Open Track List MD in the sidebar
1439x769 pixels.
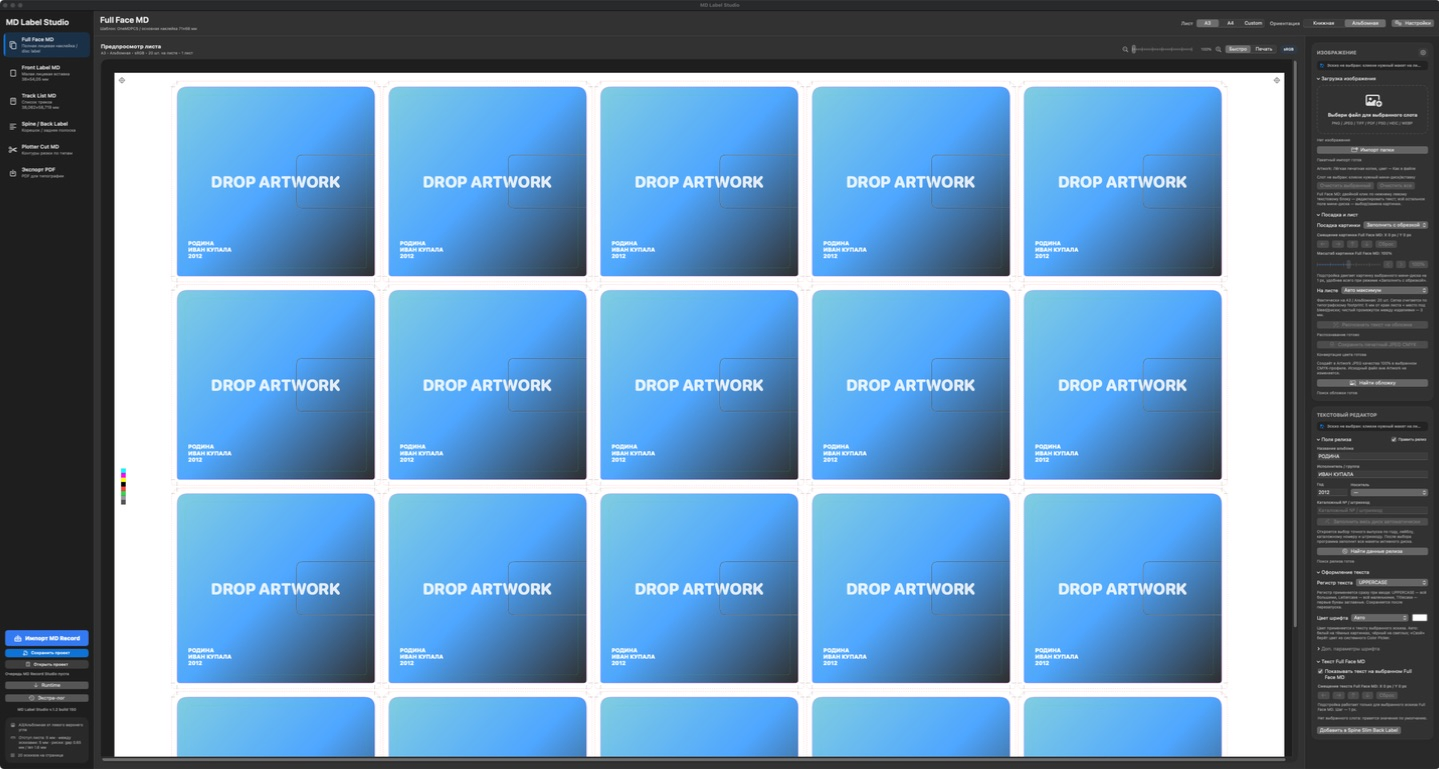tap(47, 100)
